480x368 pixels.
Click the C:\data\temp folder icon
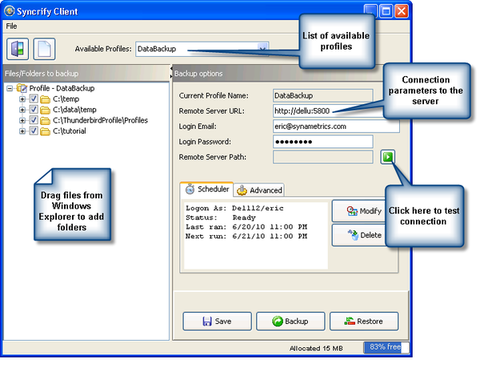pyautogui.click(x=45, y=110)
